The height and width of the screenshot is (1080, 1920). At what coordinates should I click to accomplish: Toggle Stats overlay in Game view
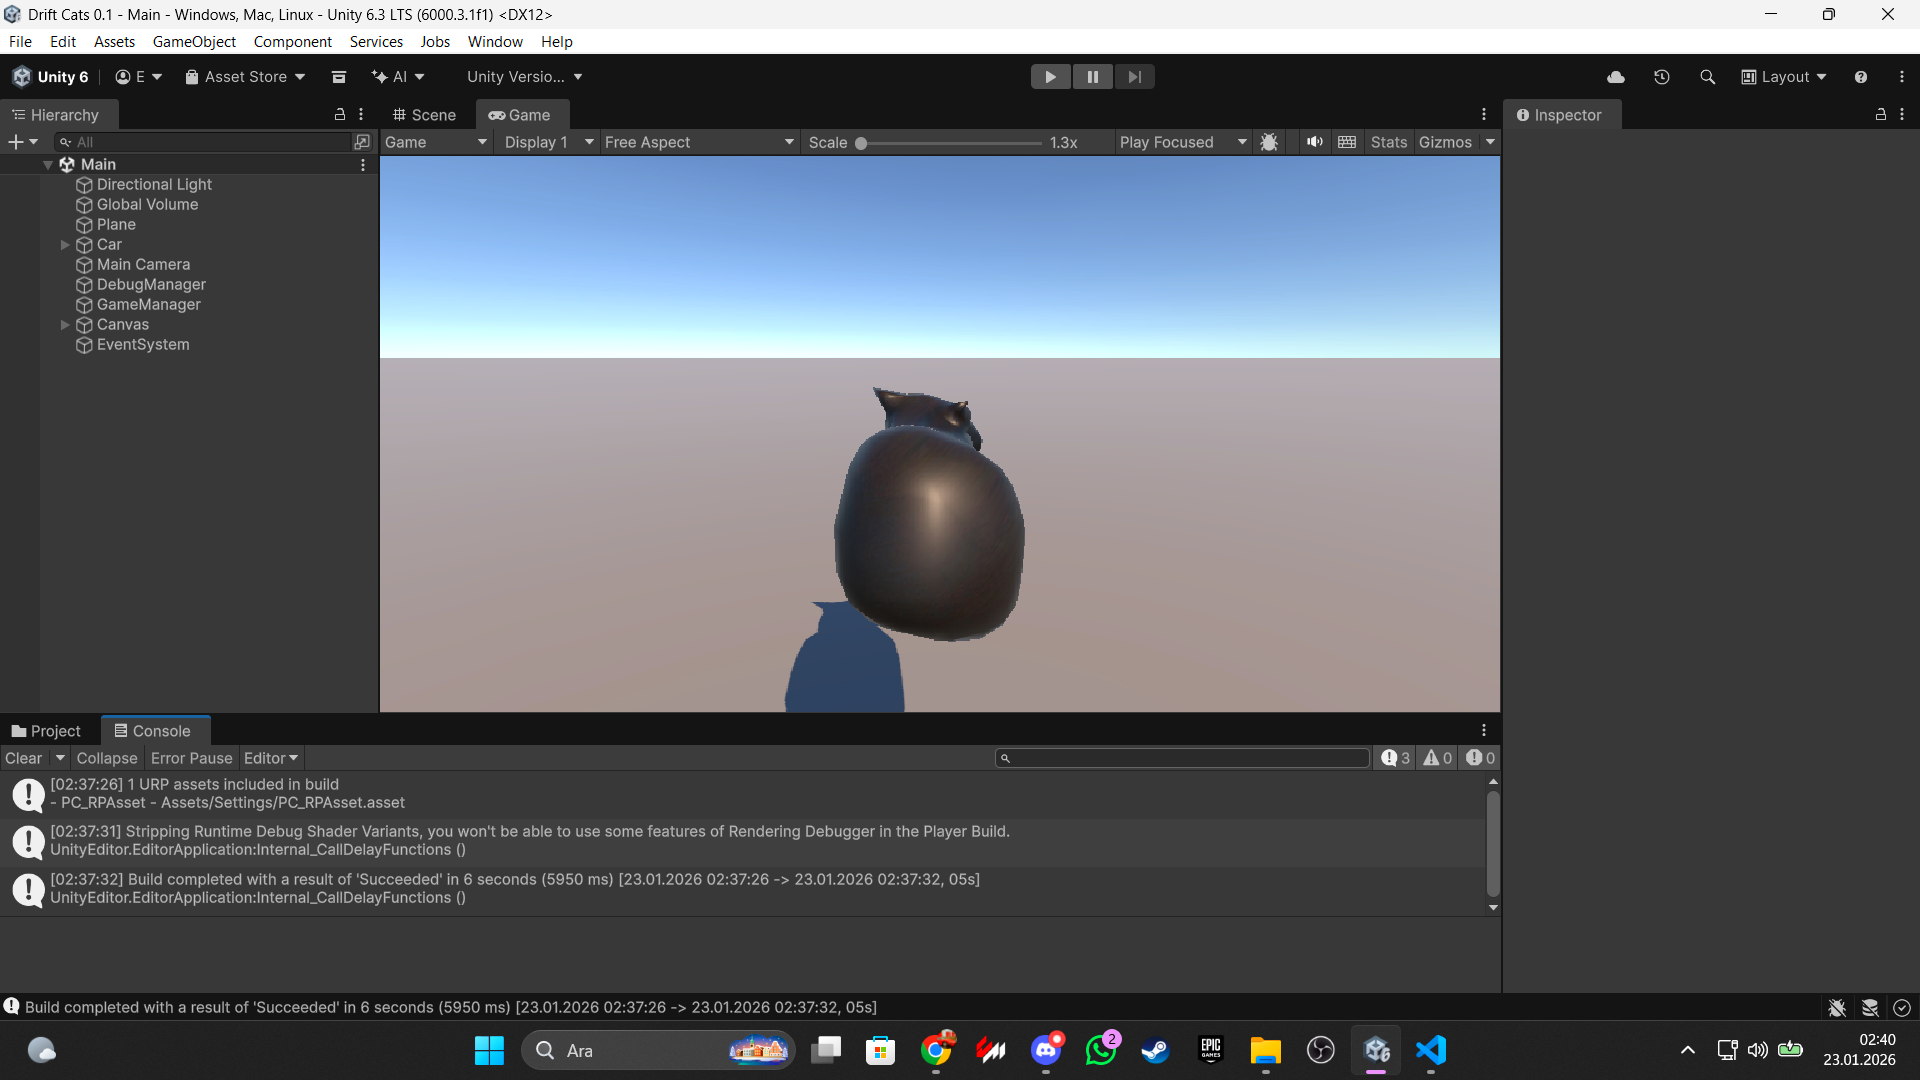(1388, 142)
